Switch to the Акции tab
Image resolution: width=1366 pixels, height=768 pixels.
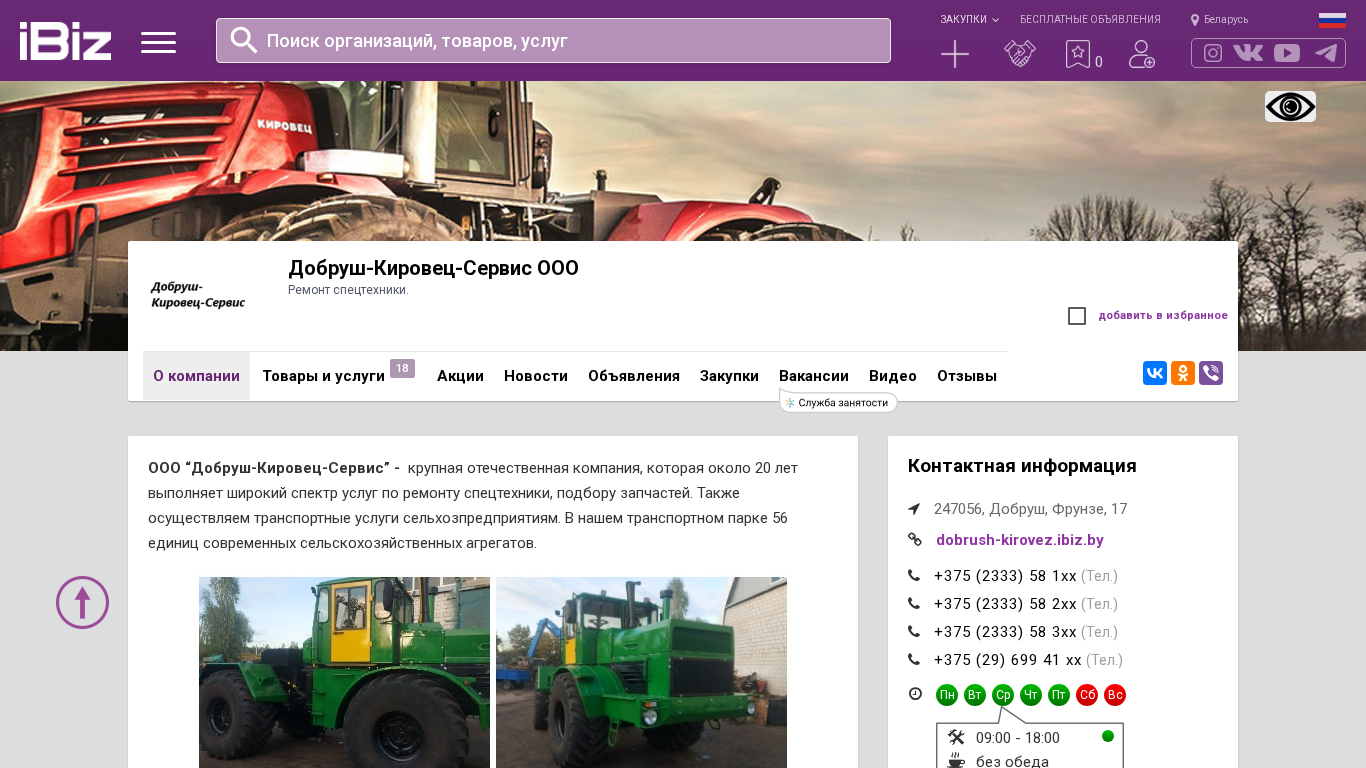[460, 376]
